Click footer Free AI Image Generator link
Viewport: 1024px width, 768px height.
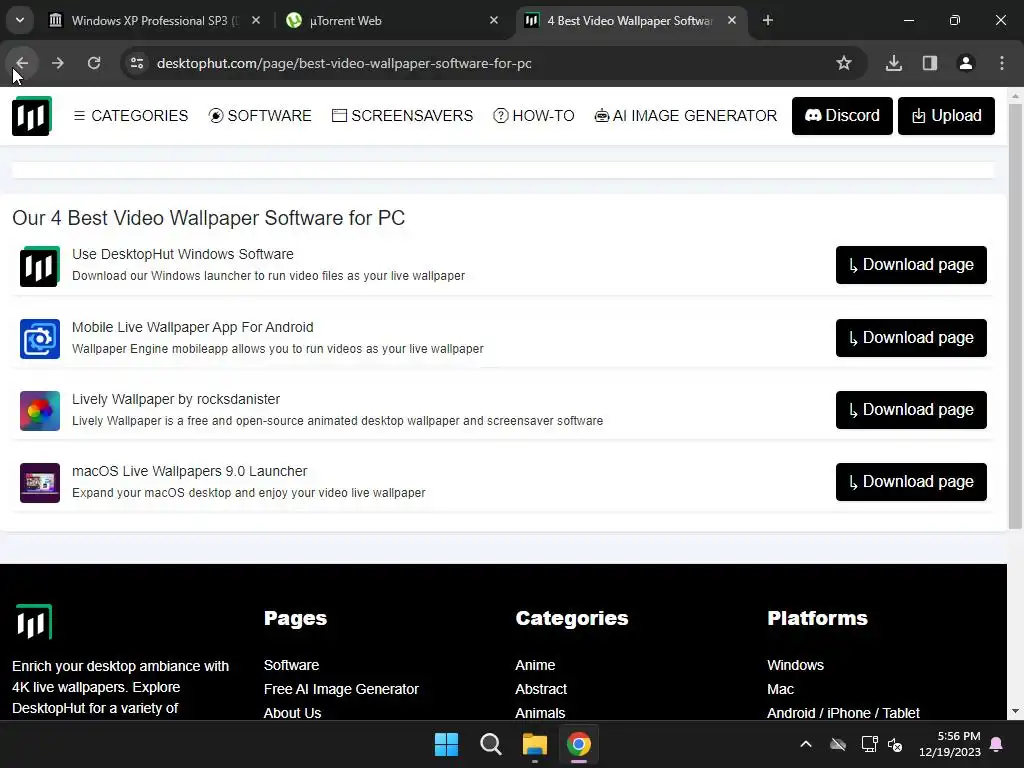tap(341, 689)
